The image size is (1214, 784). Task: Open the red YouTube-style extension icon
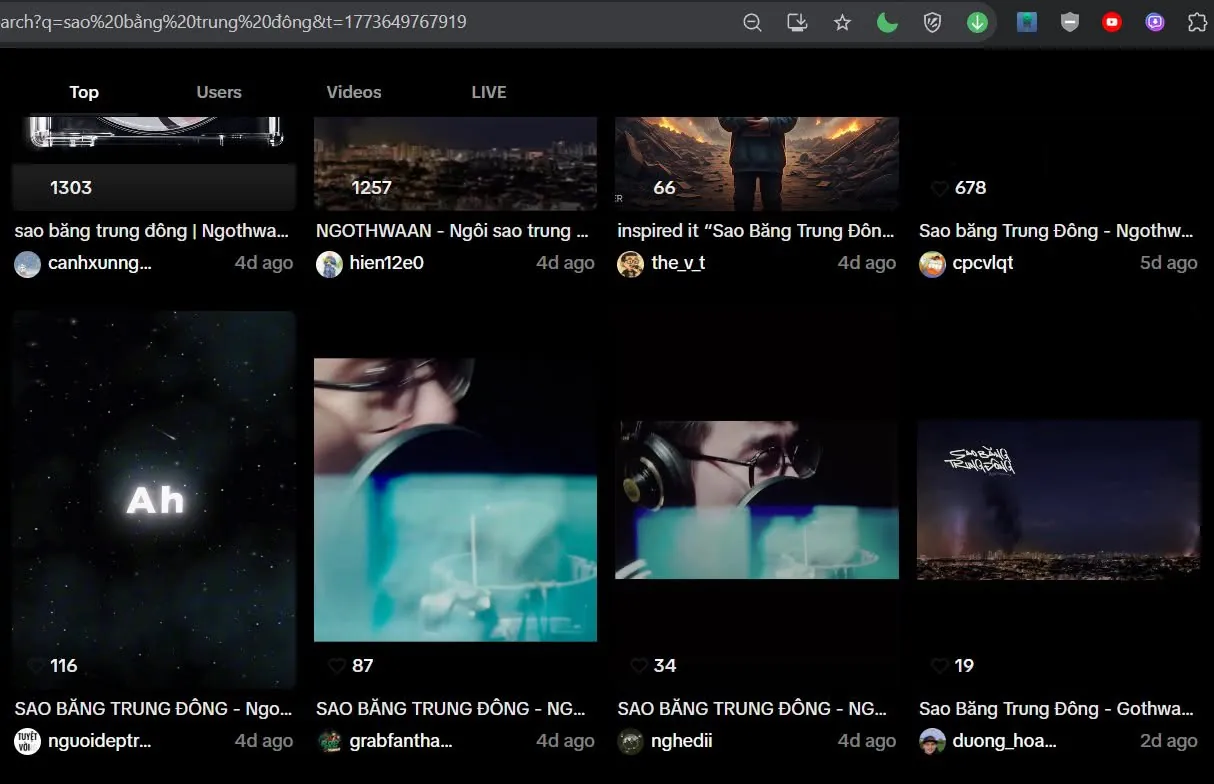click(1111, 22)
